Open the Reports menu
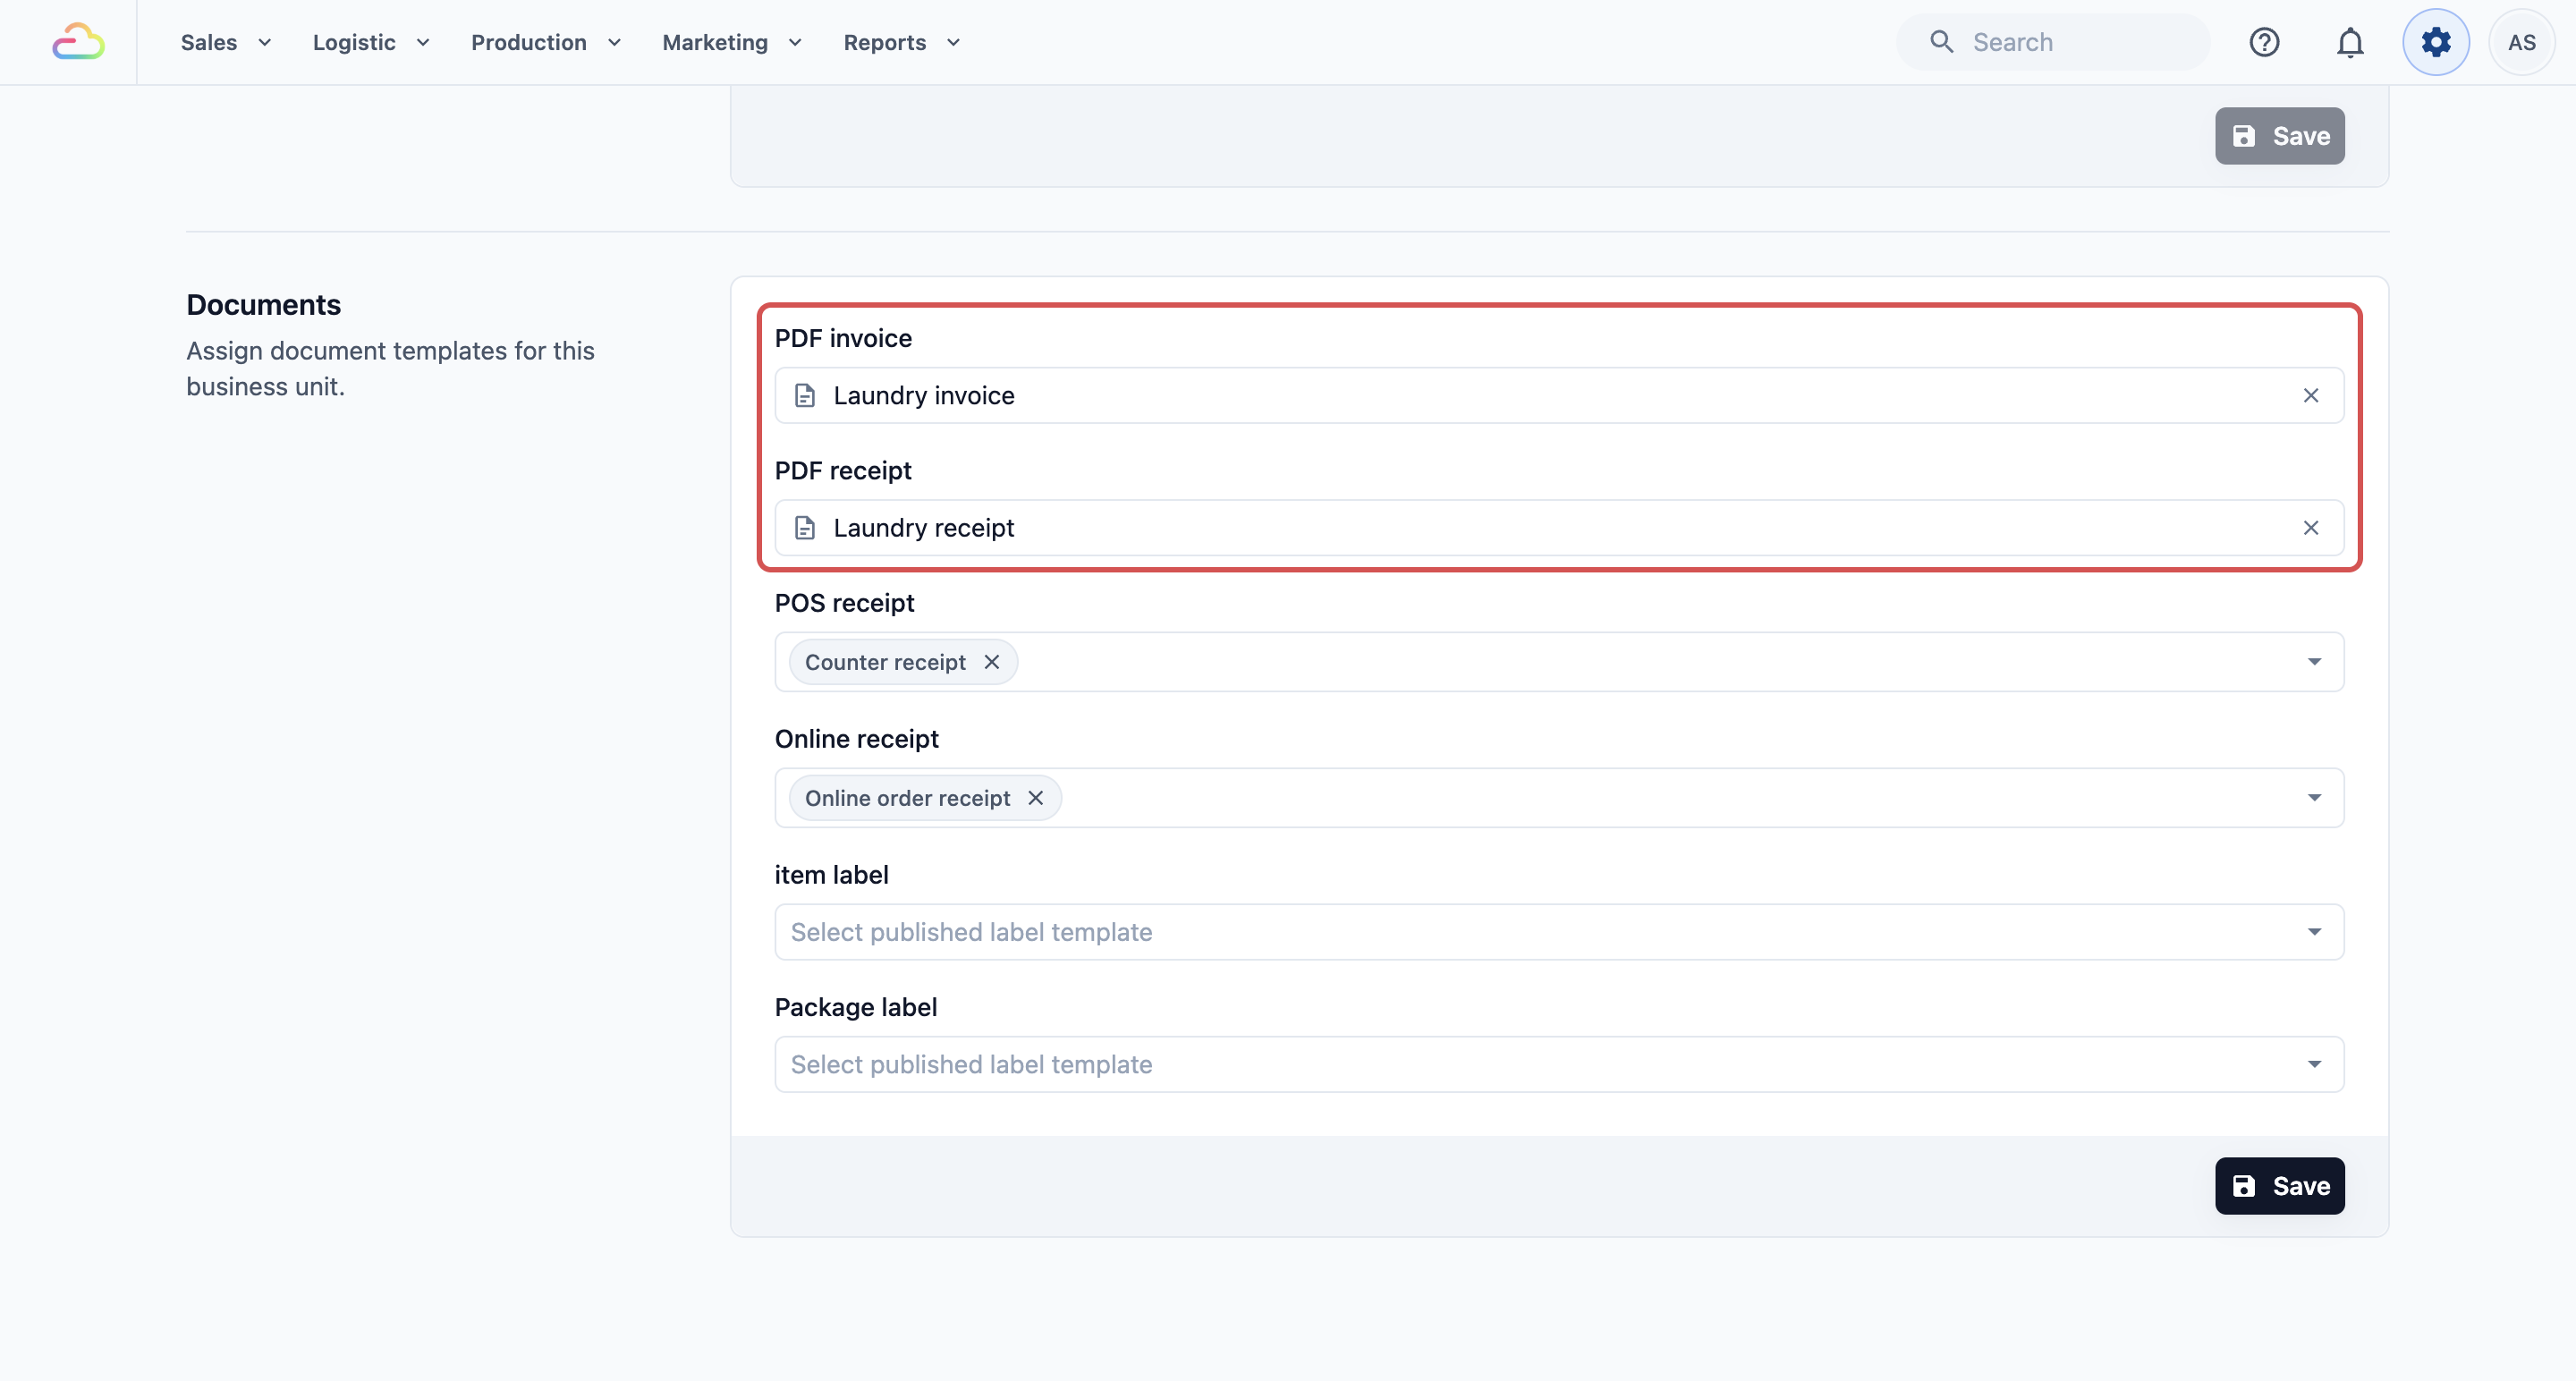The height and width of the screenshot is (1381, 2576). pos(902,42)
